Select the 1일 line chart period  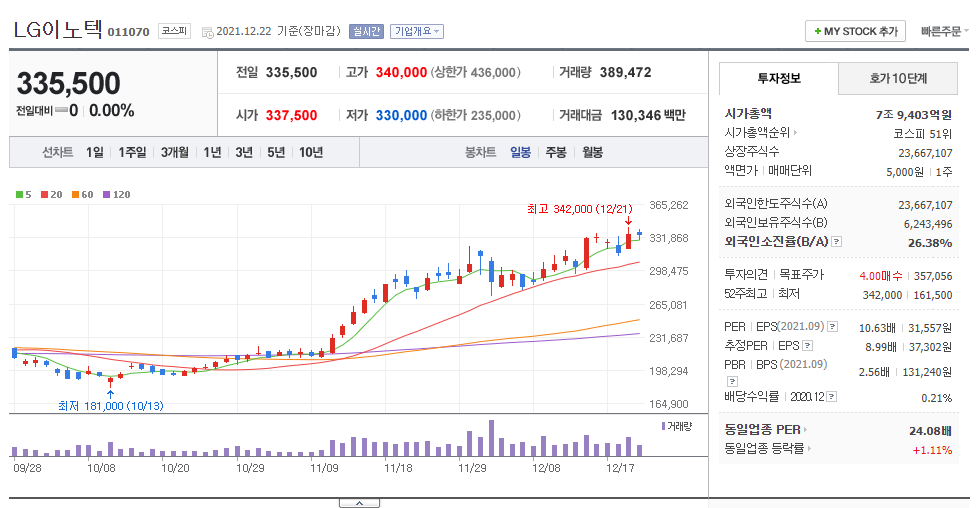[x=95, y=152]
